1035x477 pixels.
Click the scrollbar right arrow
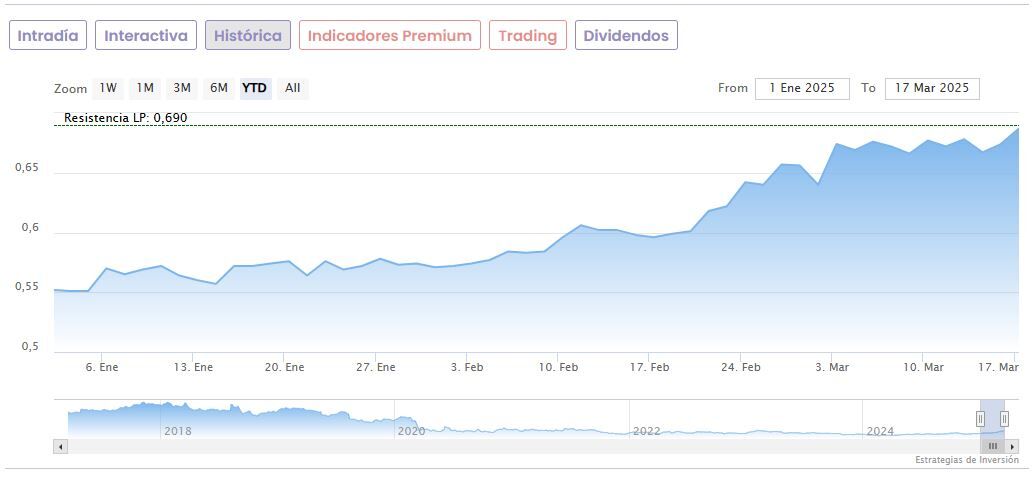1012,446
